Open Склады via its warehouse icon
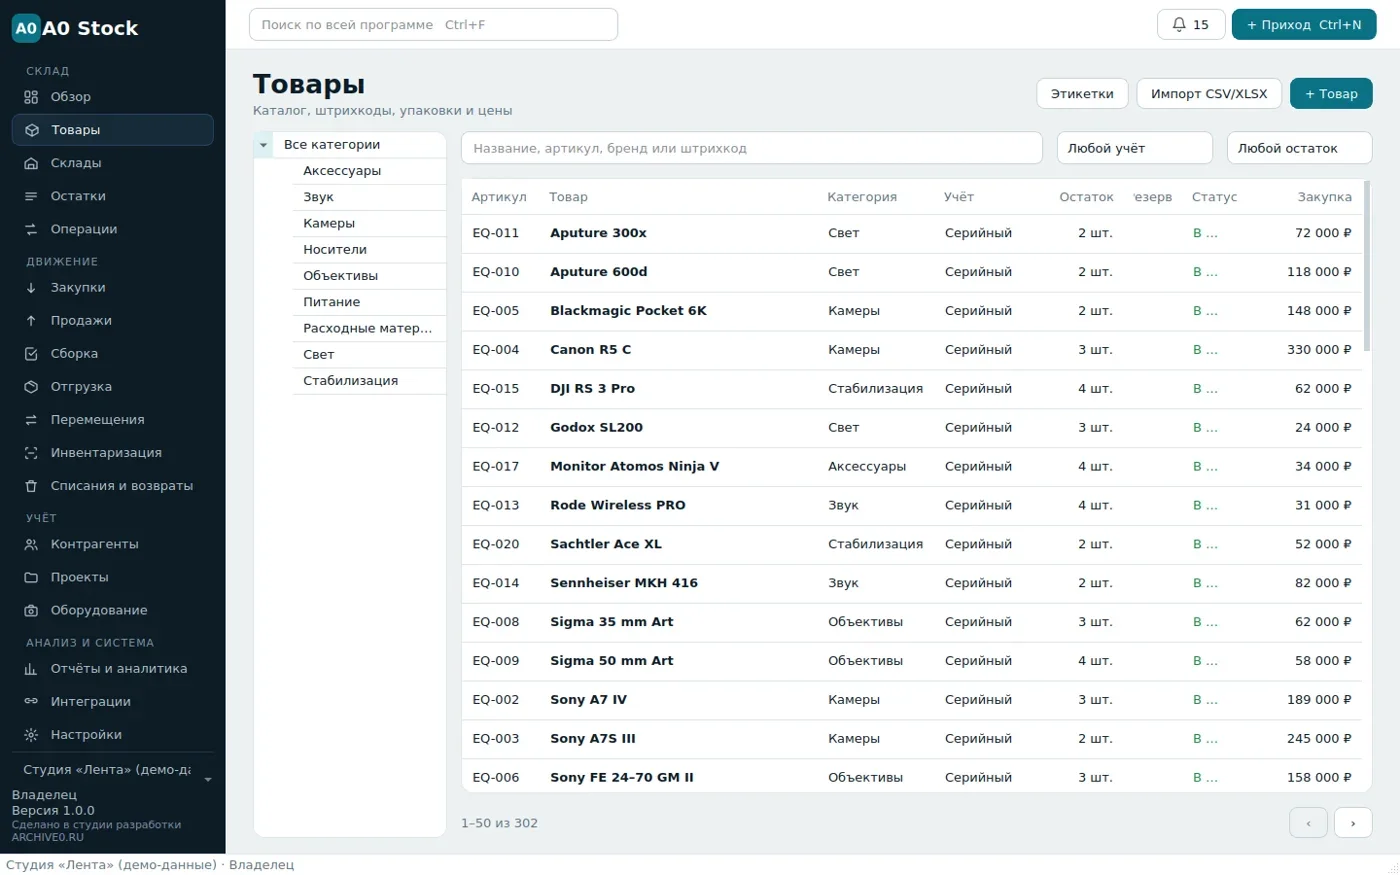Viewport: 1400px width, 875px height. pyautogui.click(x=31, y=163)
